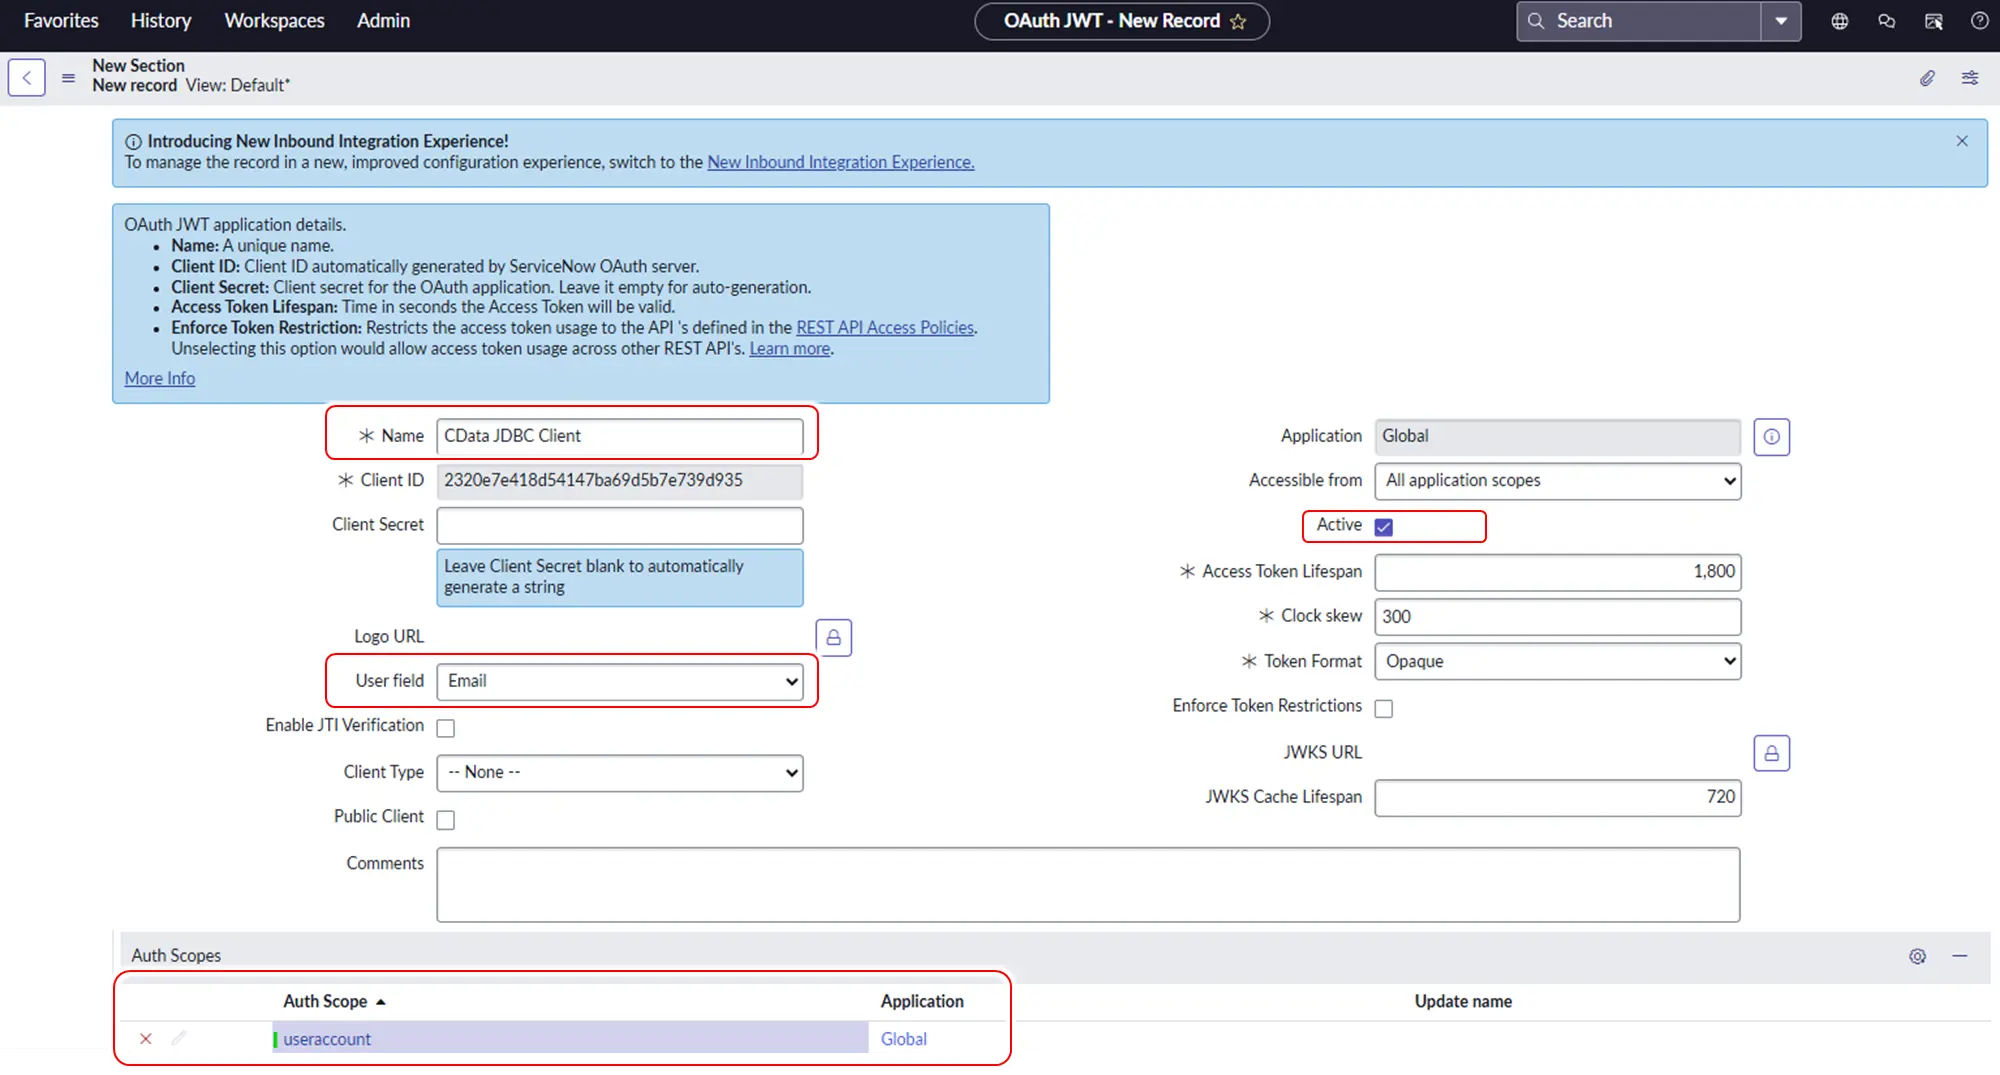Open the globe scope selector icon

(1840, 21)
